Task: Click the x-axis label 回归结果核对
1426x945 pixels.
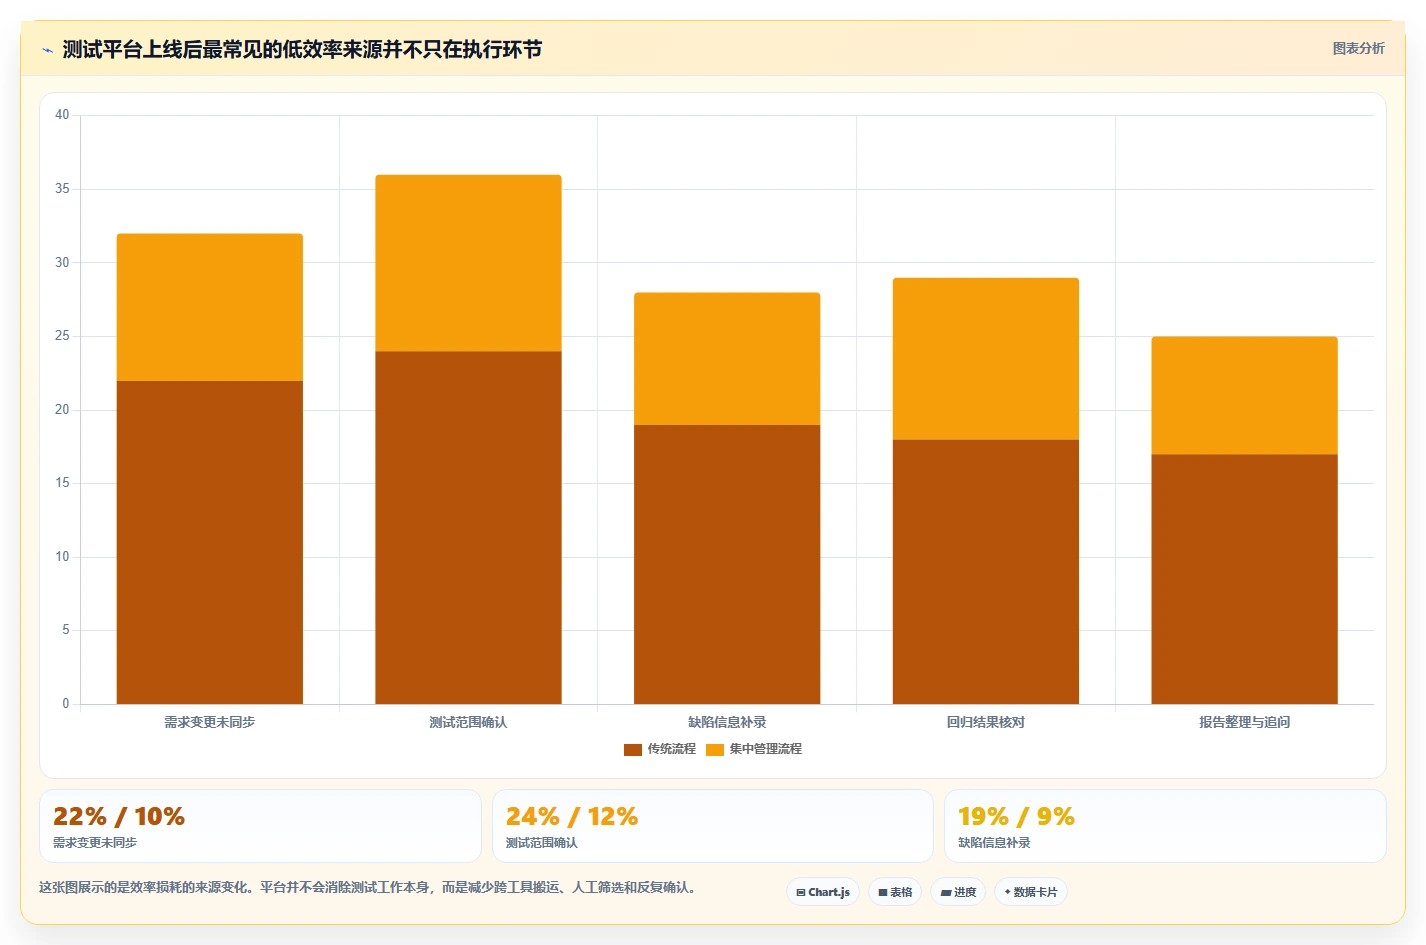Action: 986,722
